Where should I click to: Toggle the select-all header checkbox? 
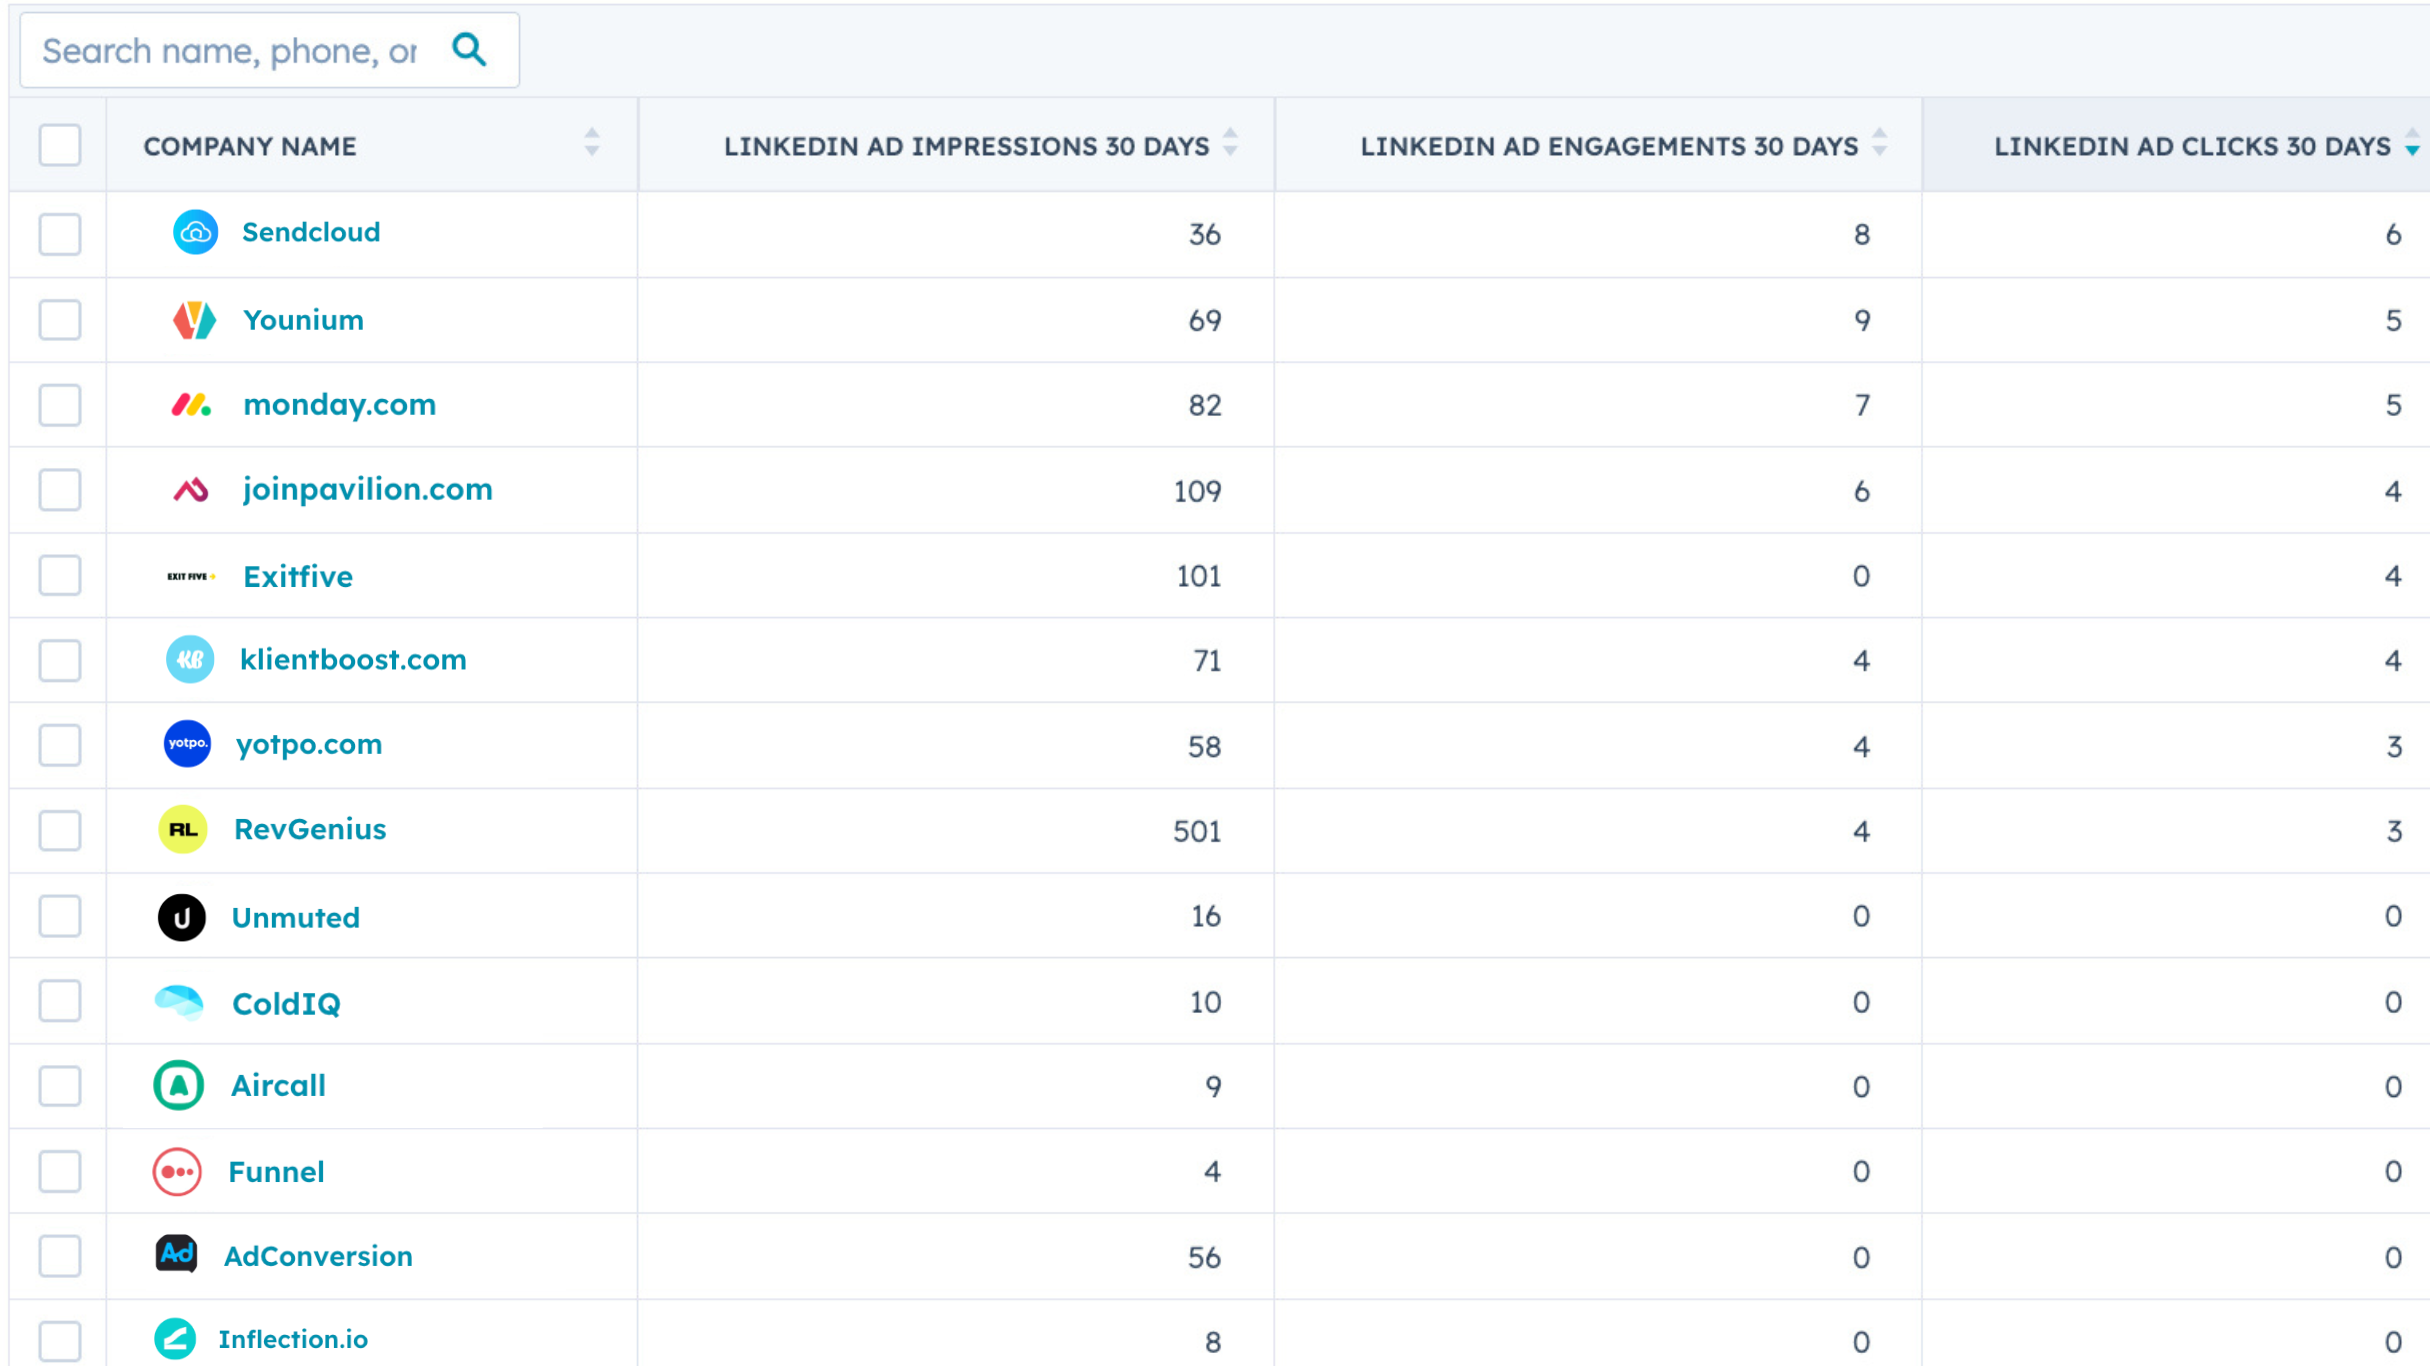point(60,145)
